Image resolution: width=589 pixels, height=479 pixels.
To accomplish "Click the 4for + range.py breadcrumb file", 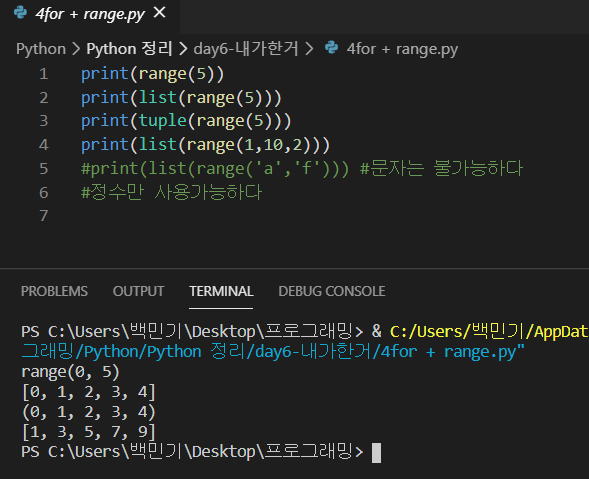I will [x=402, y=49].
